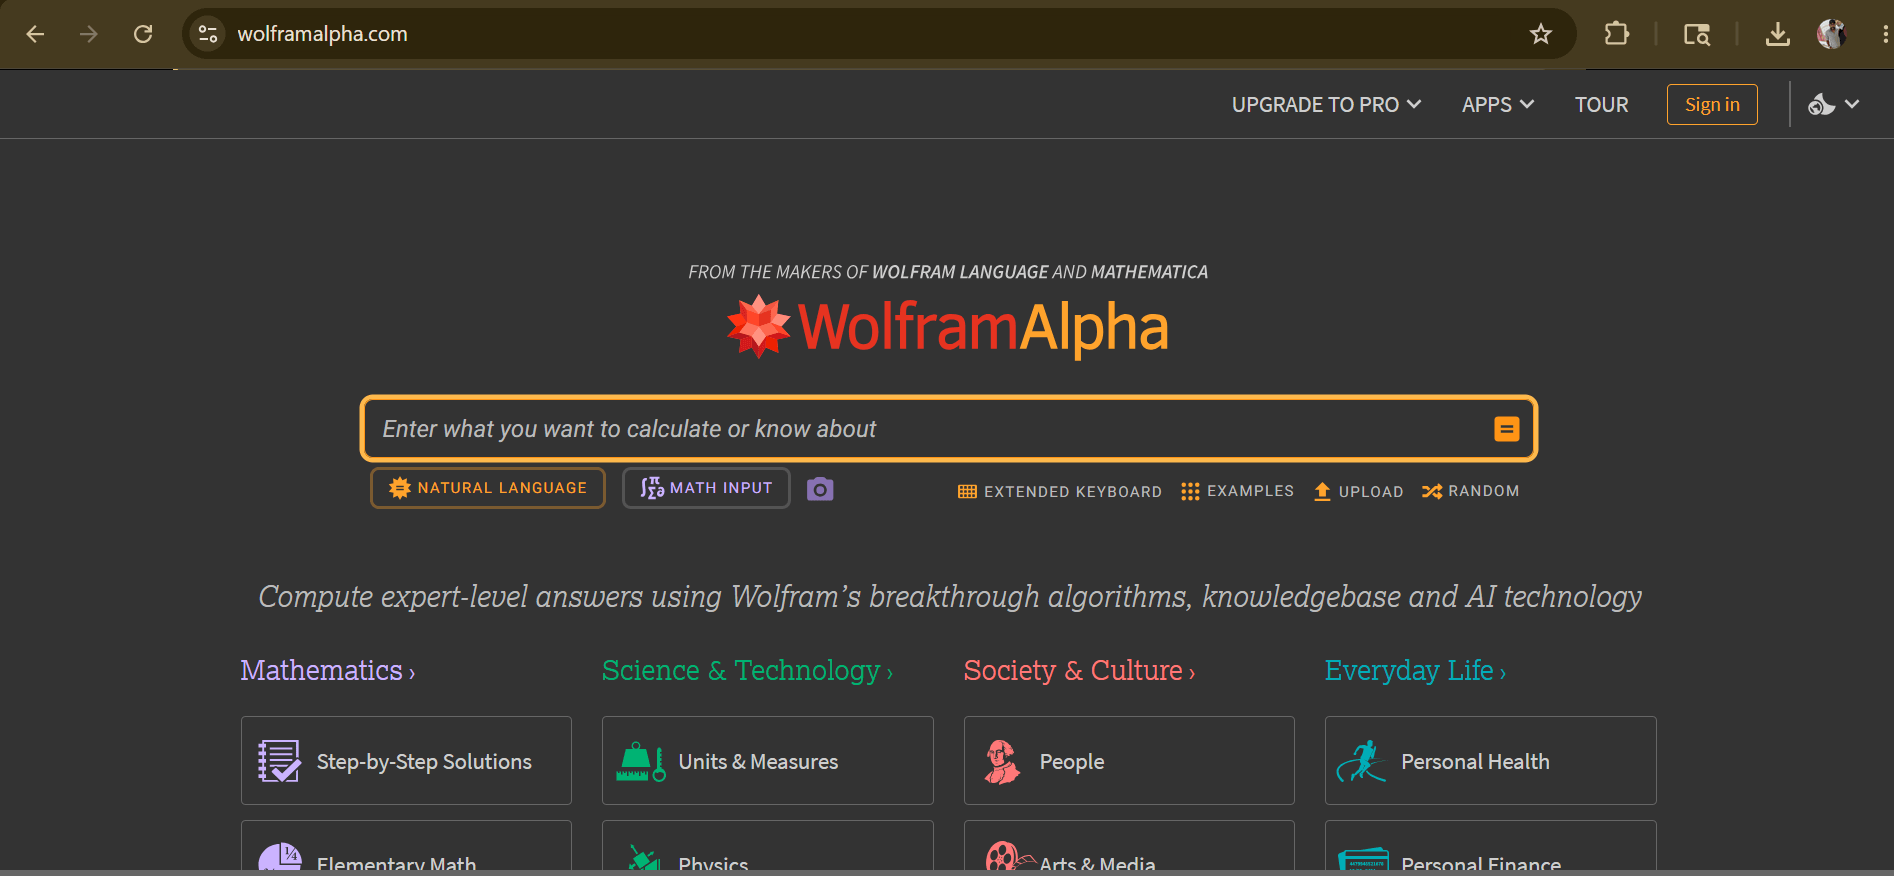Viewport: 1894px width, 876px height.
Task: Open the Examples page
Action: pyautogui.click(x=1237, y=491)
